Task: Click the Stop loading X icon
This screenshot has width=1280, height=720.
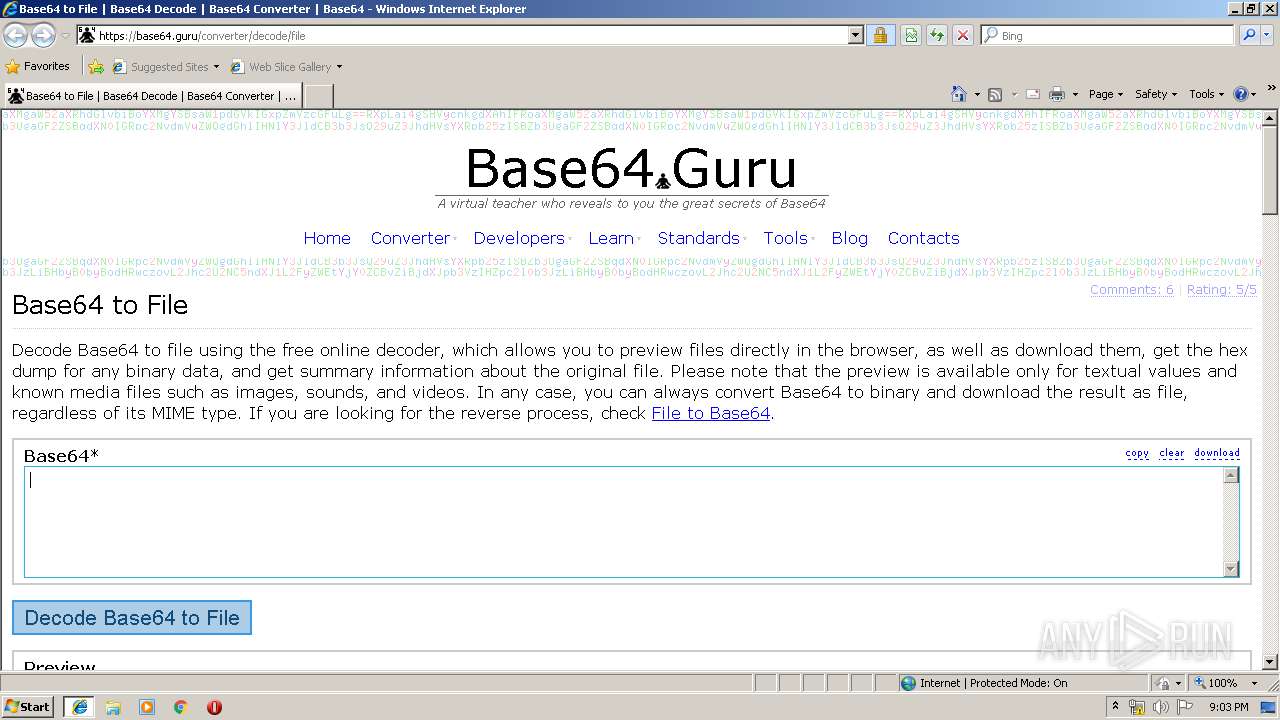Action: 963,35
